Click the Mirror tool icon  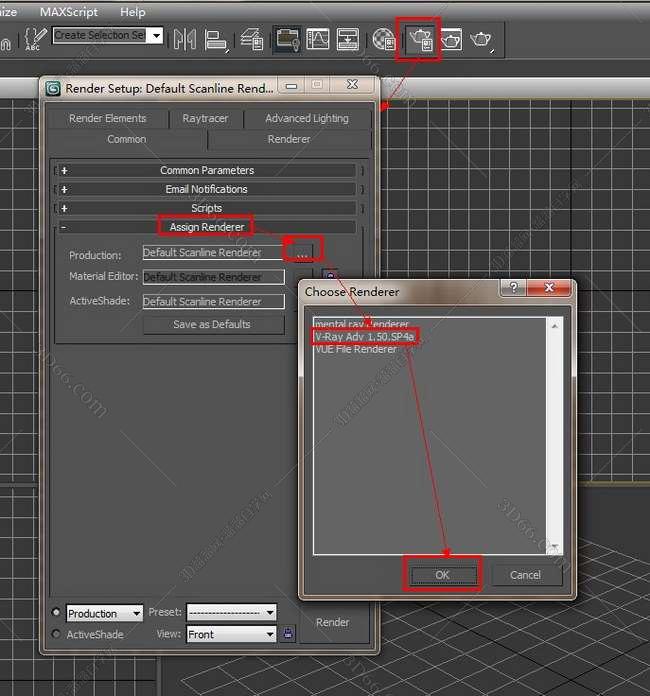point(184,39)
